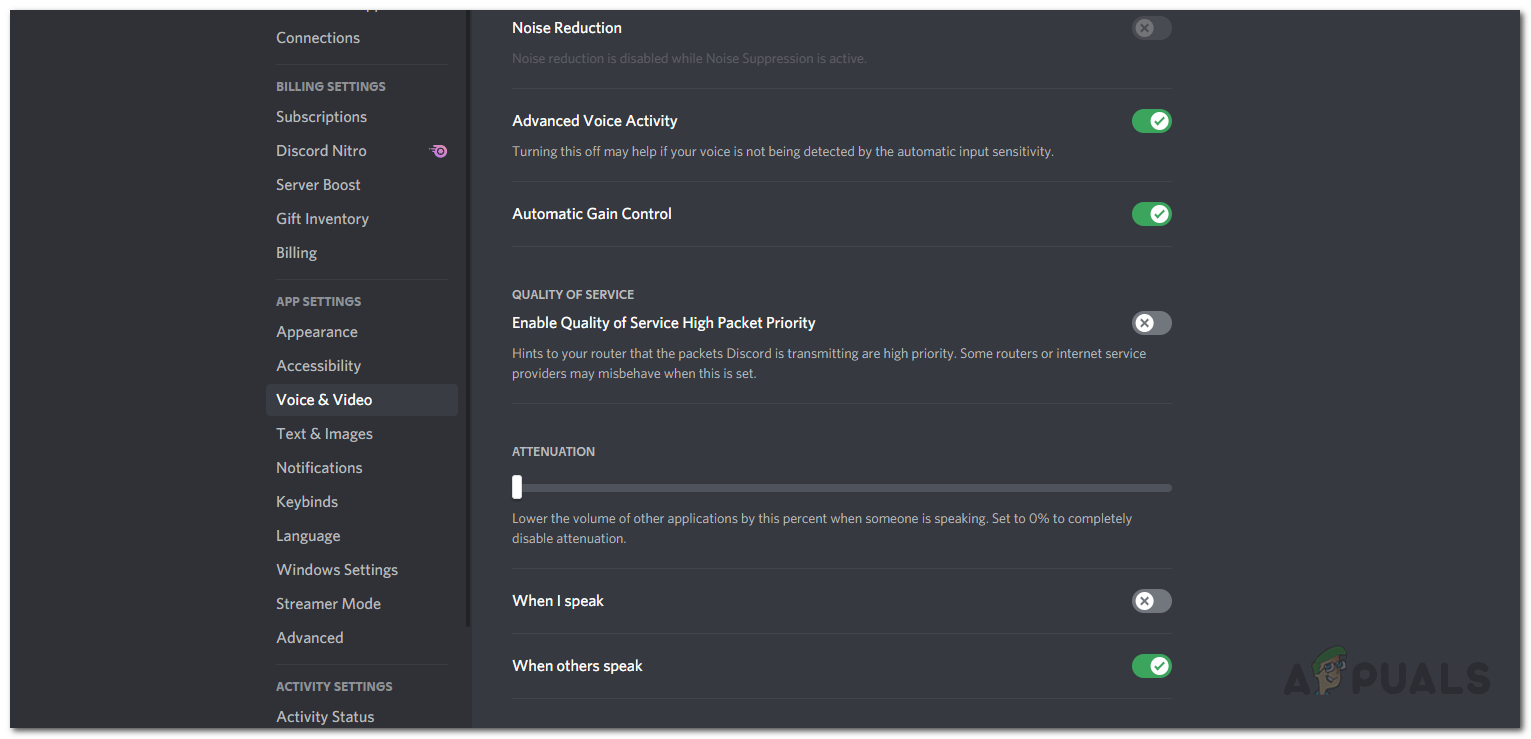1531x739 pixels.
Task: Open Streamer Mode settings
Action: click(x=328, y=604)
